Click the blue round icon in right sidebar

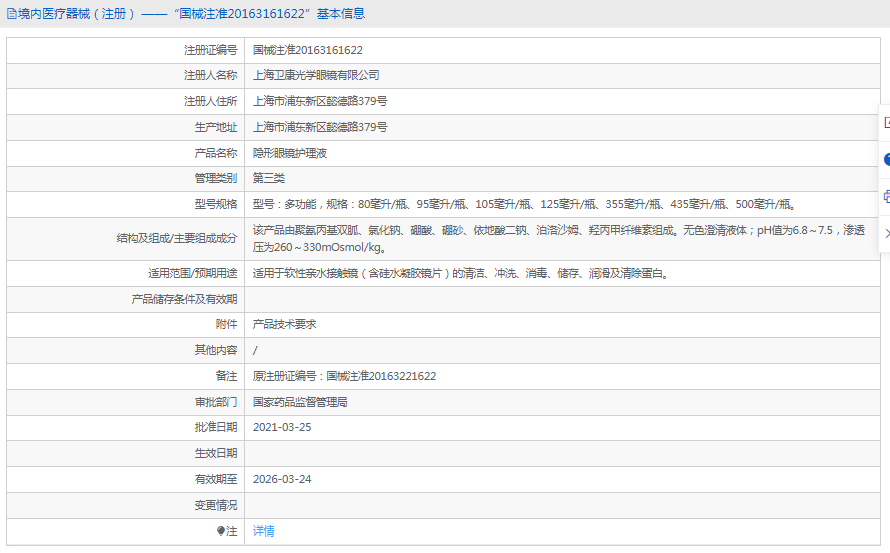(886, 159)
